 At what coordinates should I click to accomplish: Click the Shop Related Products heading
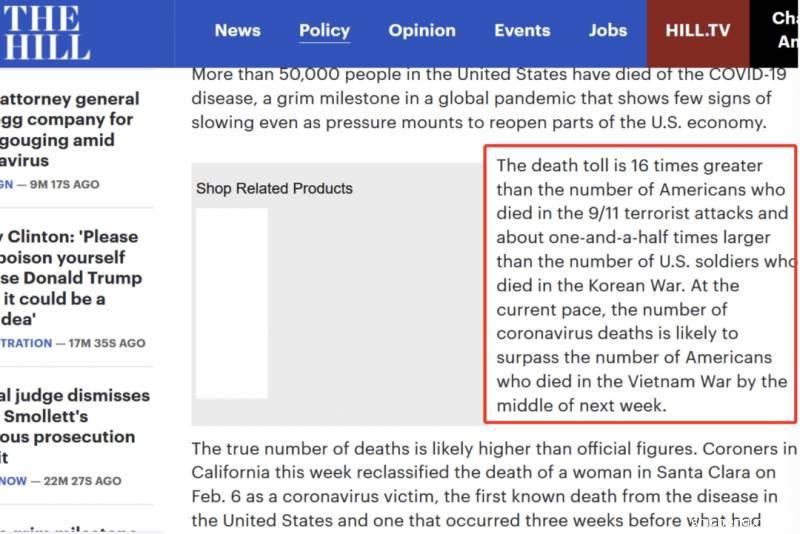(274, 188)
